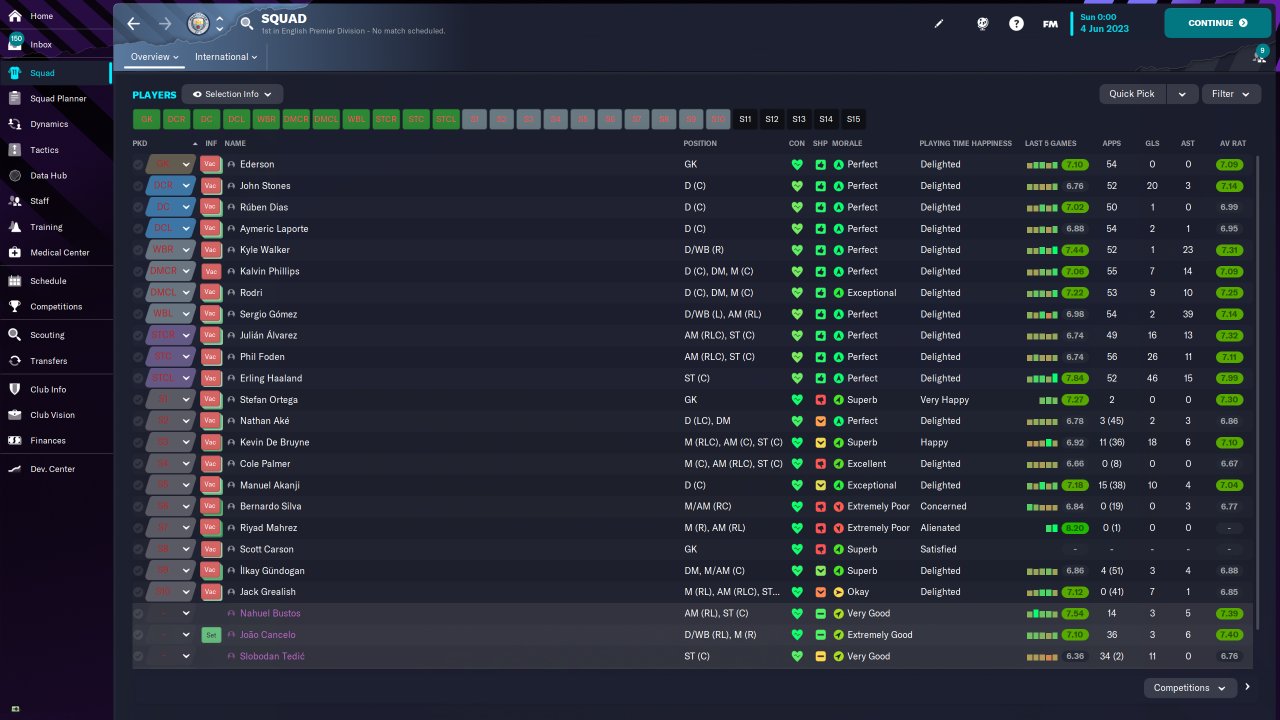1280x720 pixels.
Task: Go to Home in the sidebar
Action: (56, 17)
